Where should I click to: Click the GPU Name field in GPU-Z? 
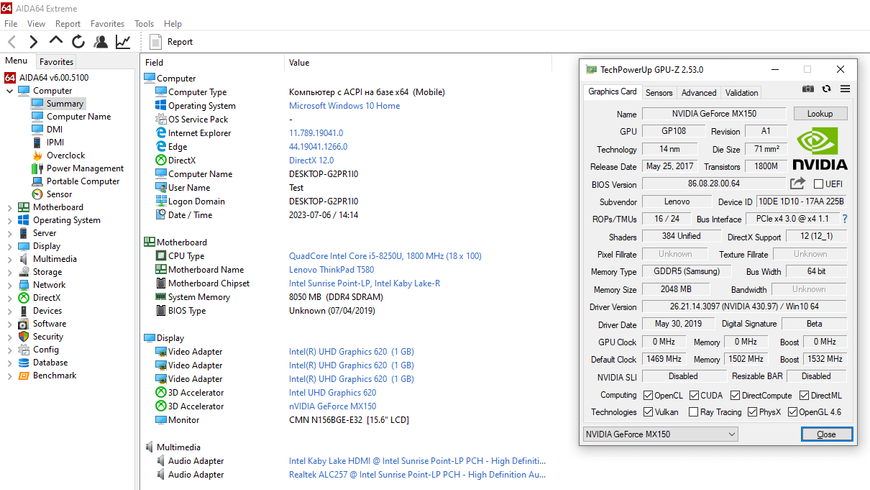pos(714,113)
